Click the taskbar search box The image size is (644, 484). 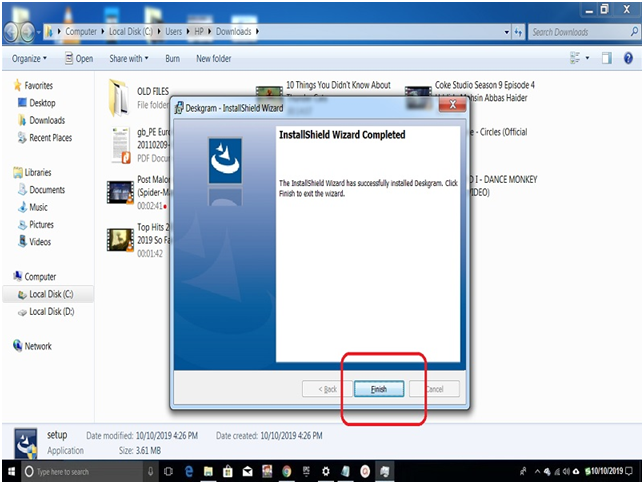tap(82, 471)
